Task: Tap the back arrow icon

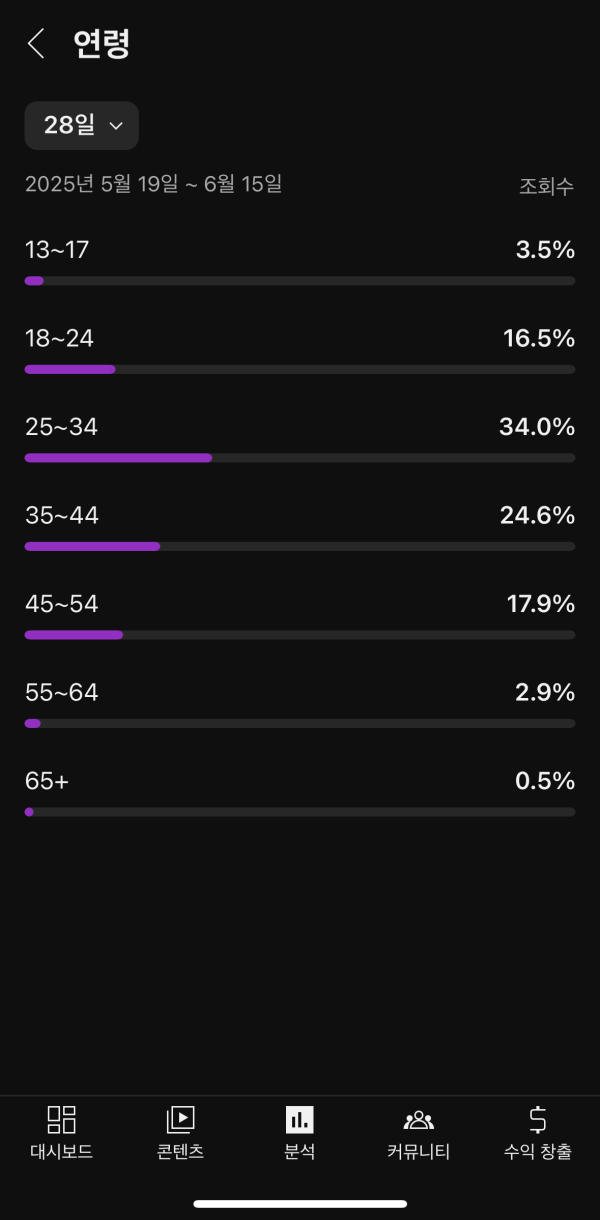Action: [x=36, y=43]
